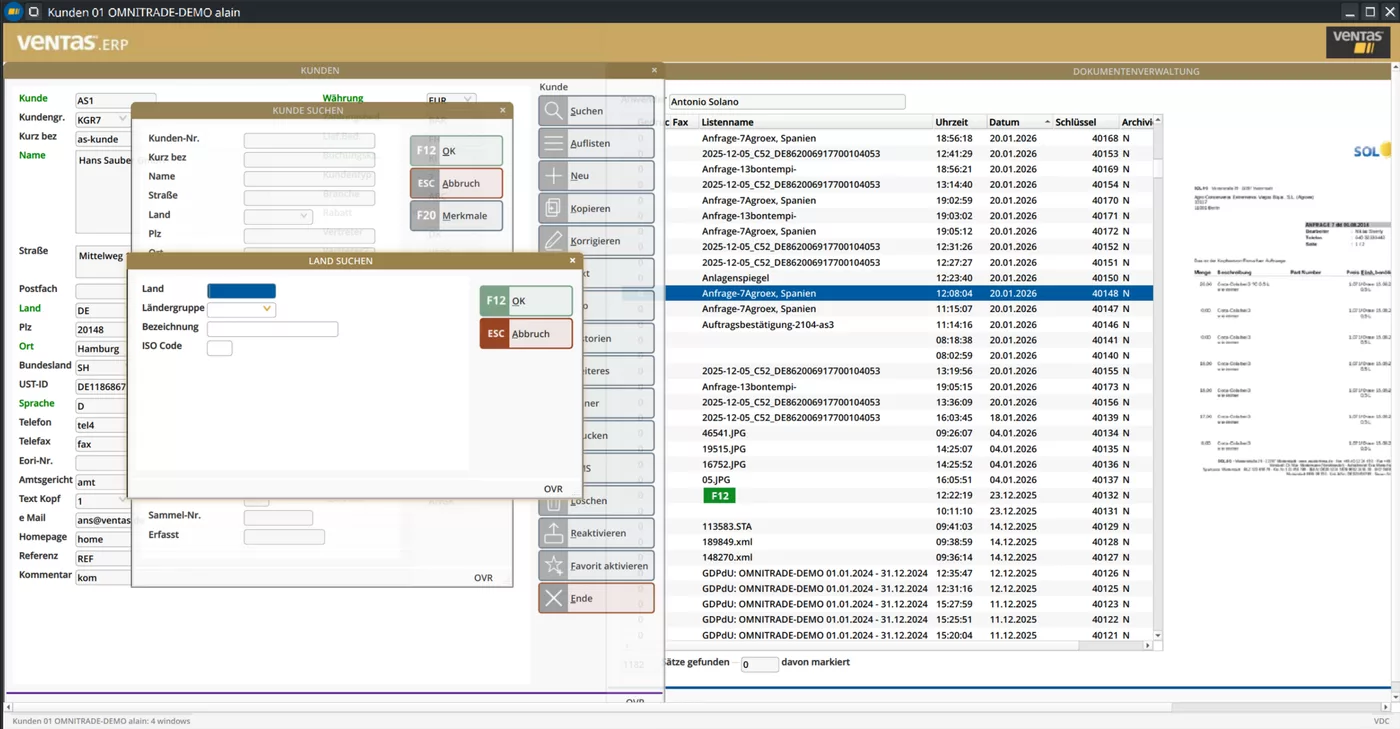Click the davon markiert count field

click(x=759, y=664)
